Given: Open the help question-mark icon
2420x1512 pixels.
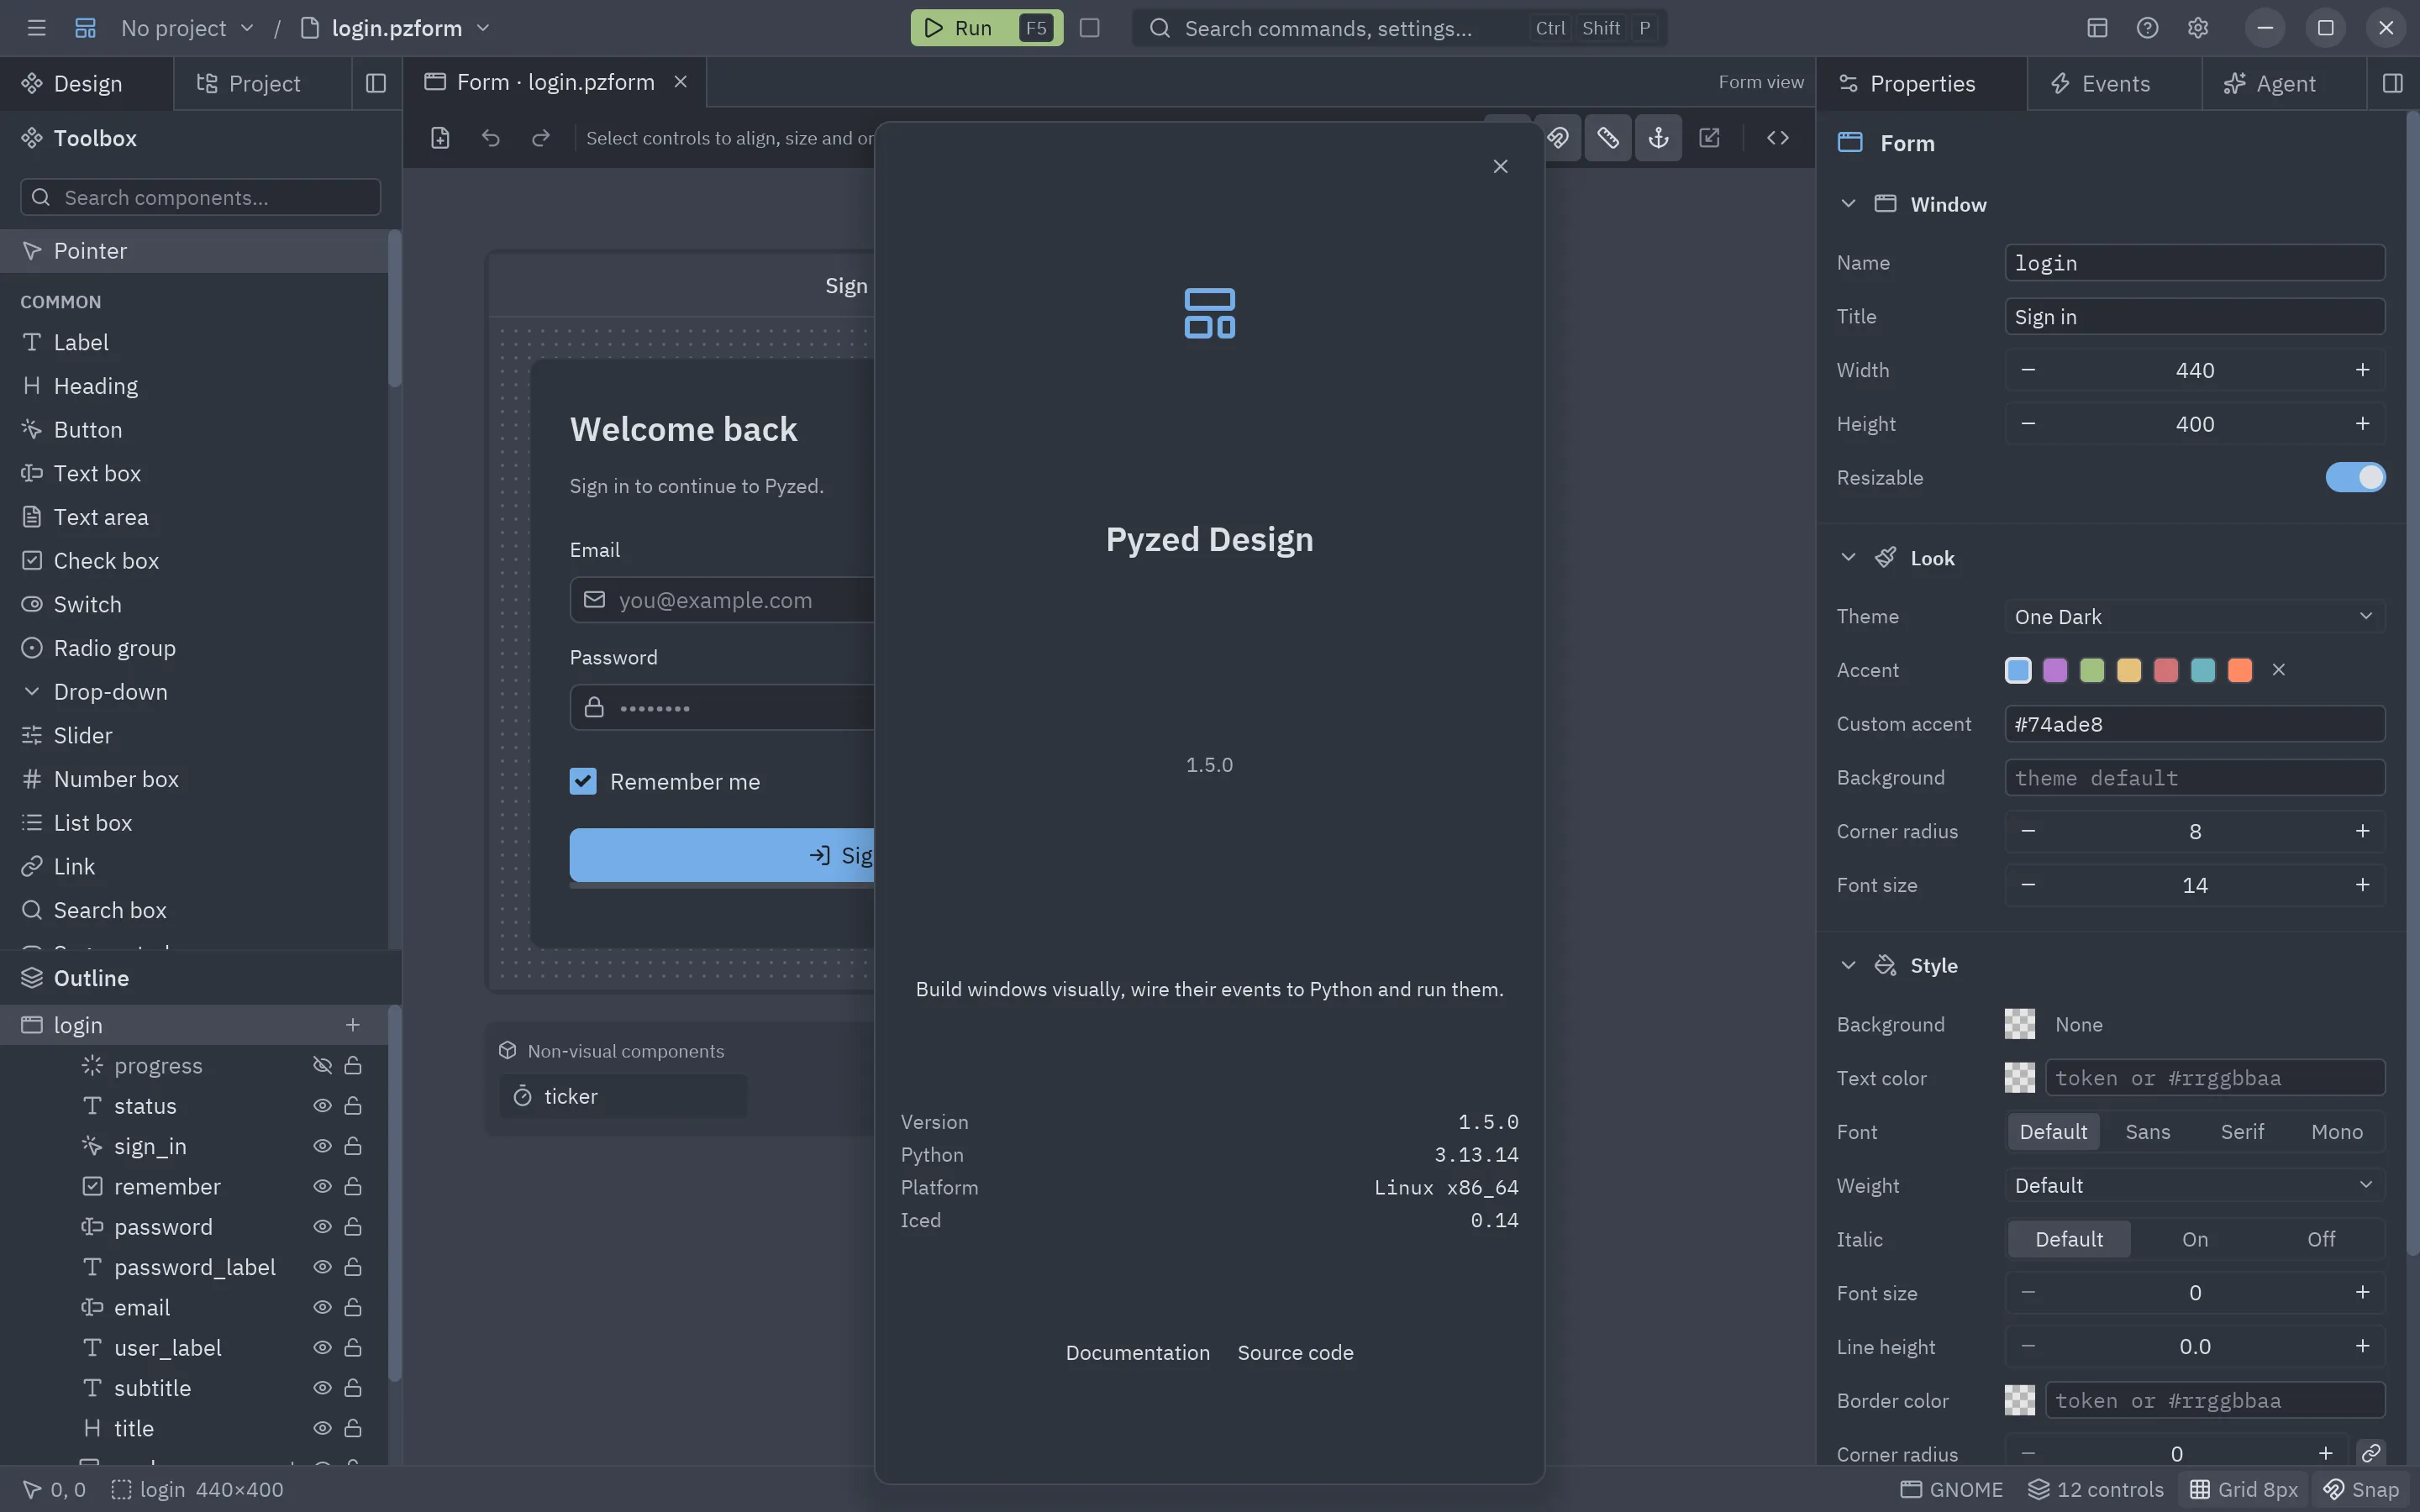Looking at the screenshot, I should pyautogui.click(x=2147, y=28).
